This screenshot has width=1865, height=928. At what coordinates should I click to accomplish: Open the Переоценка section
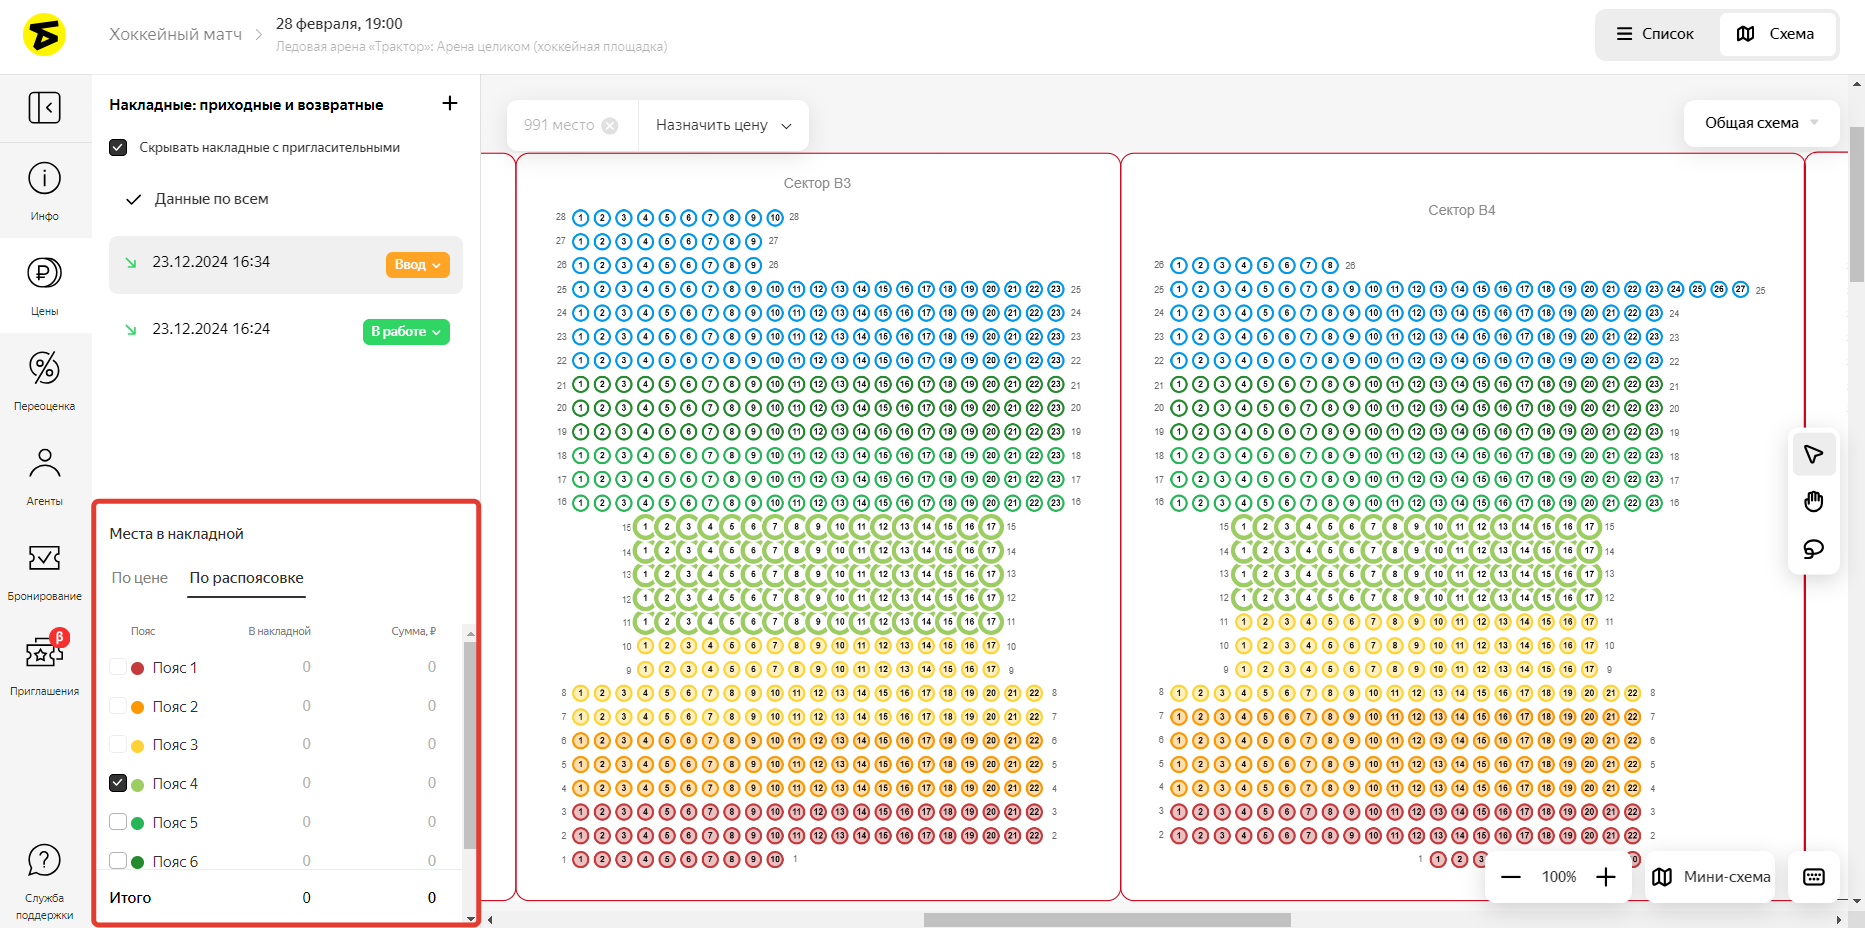pyautogui.click(x=44, y=380)
